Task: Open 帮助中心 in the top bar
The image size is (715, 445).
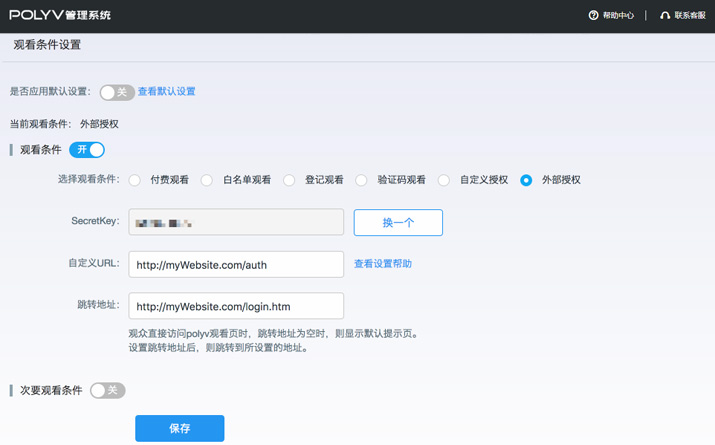Action: (x=618, y=16)
